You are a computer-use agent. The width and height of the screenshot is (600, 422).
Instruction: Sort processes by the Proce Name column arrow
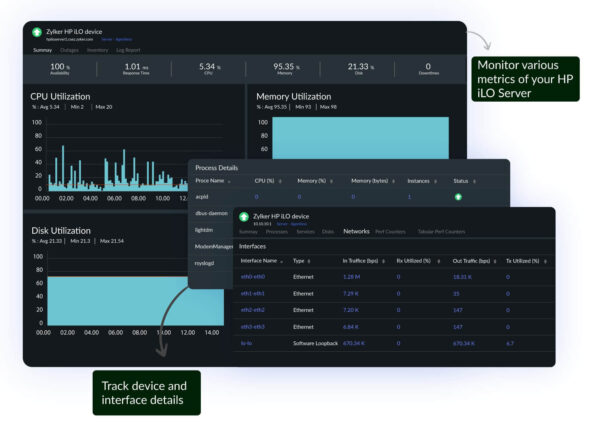click(229, 181)
